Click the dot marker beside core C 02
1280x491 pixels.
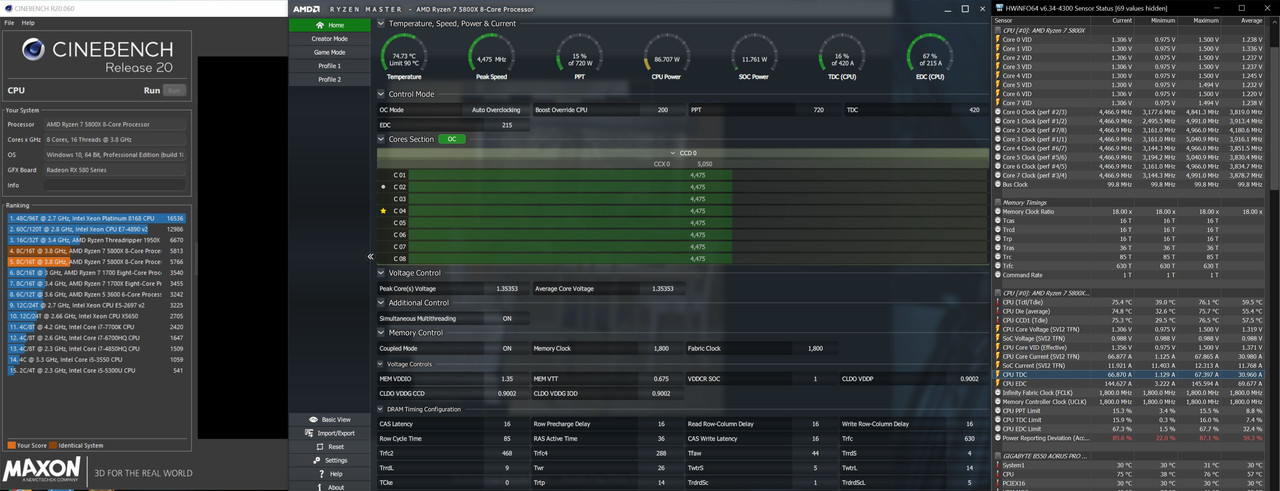click(x=383, y=187)
